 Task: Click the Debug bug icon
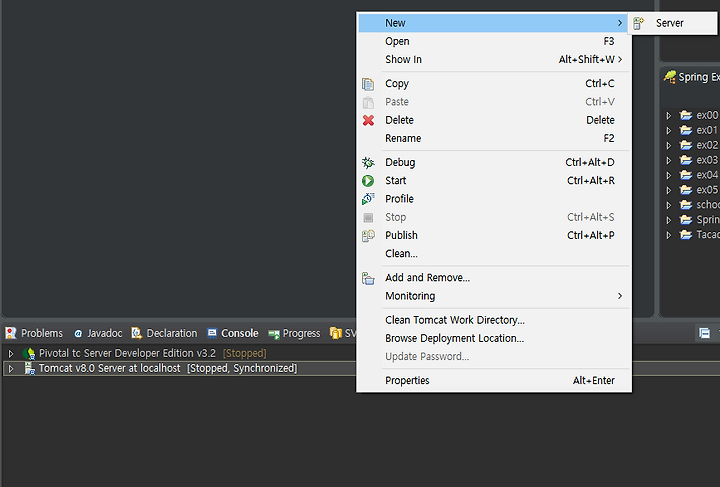(368, 162)
